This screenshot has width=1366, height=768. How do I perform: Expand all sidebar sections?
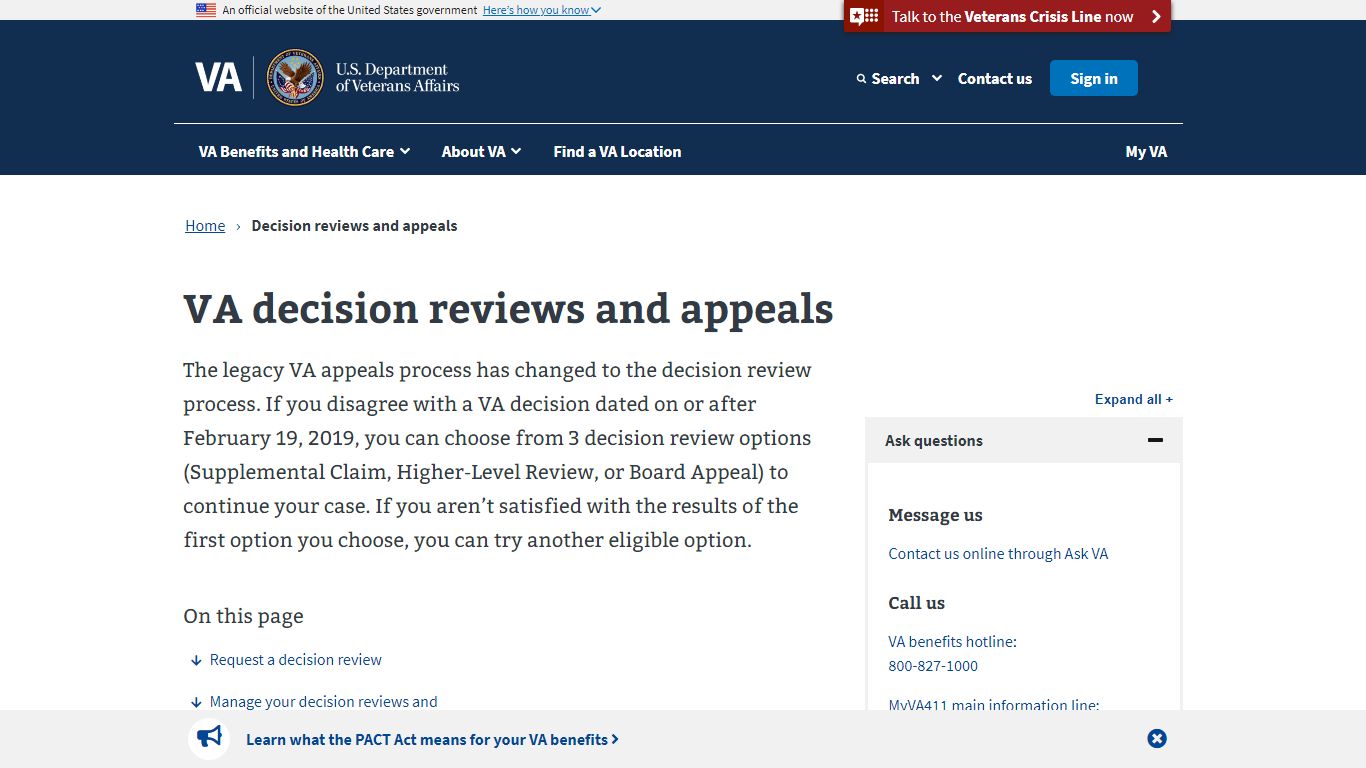click(x=1134, y=399)
